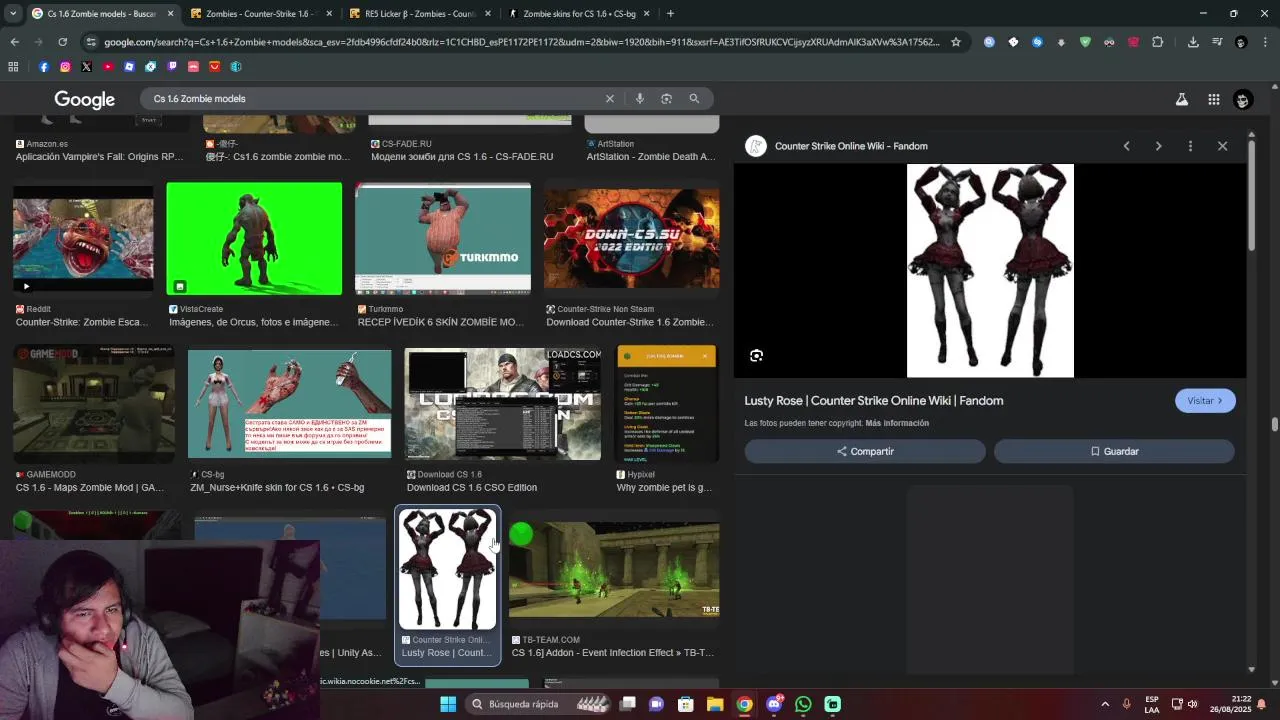Viewport: 1280px width, 720px height.
Task: Open Chrome downloads icon
Action: [1193, 42]
